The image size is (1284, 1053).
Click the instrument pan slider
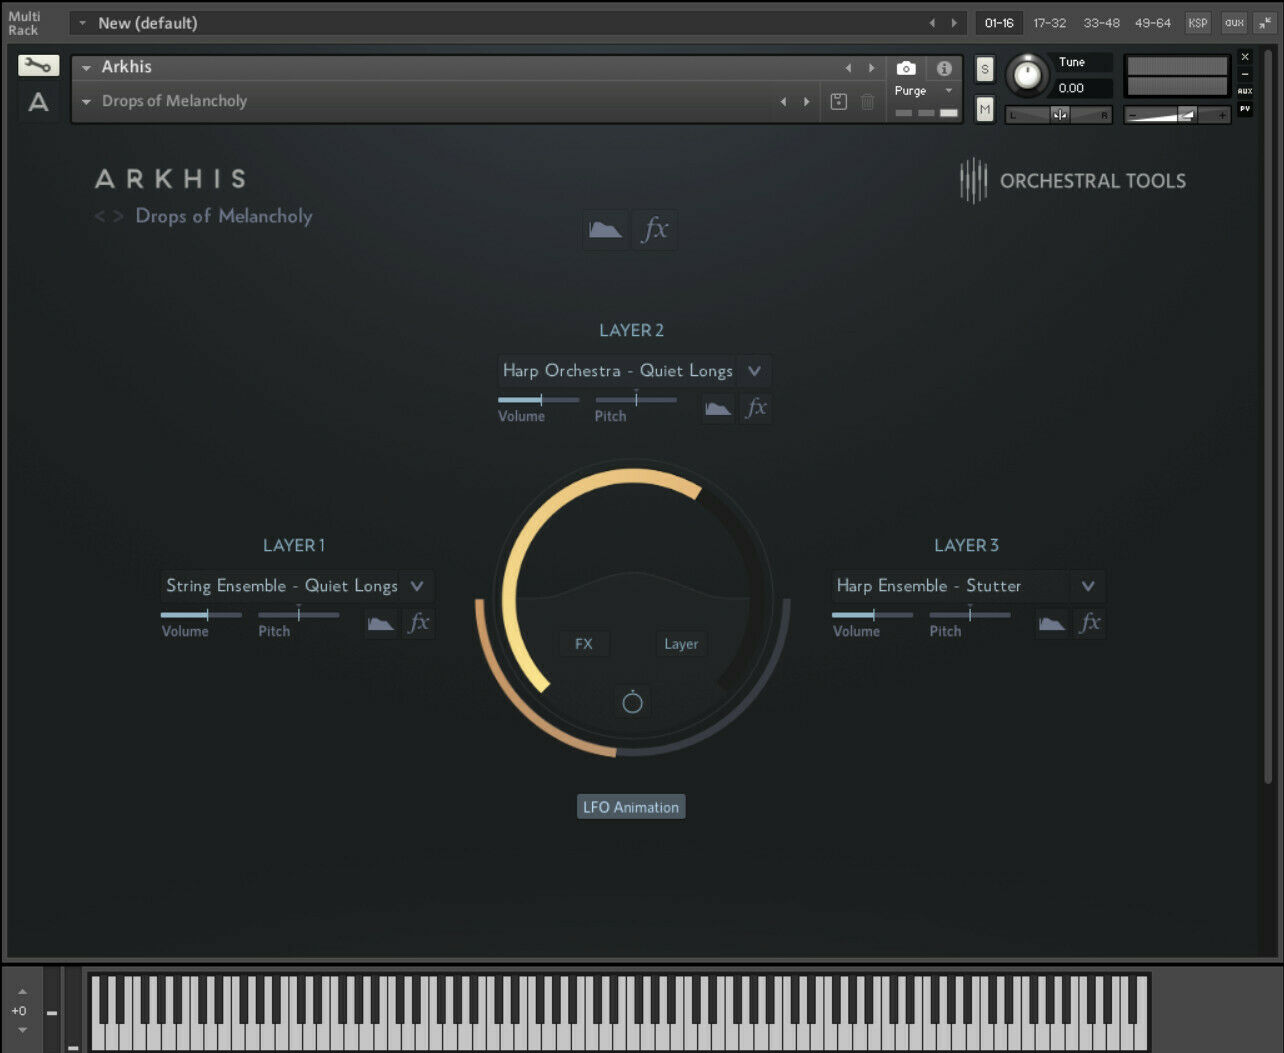pos(1059,115)
